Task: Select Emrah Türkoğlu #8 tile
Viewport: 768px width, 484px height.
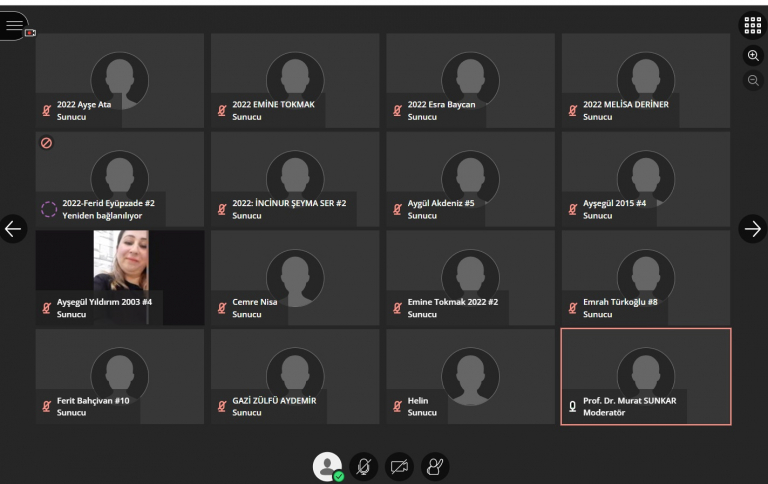Action: tap(646, 278)
